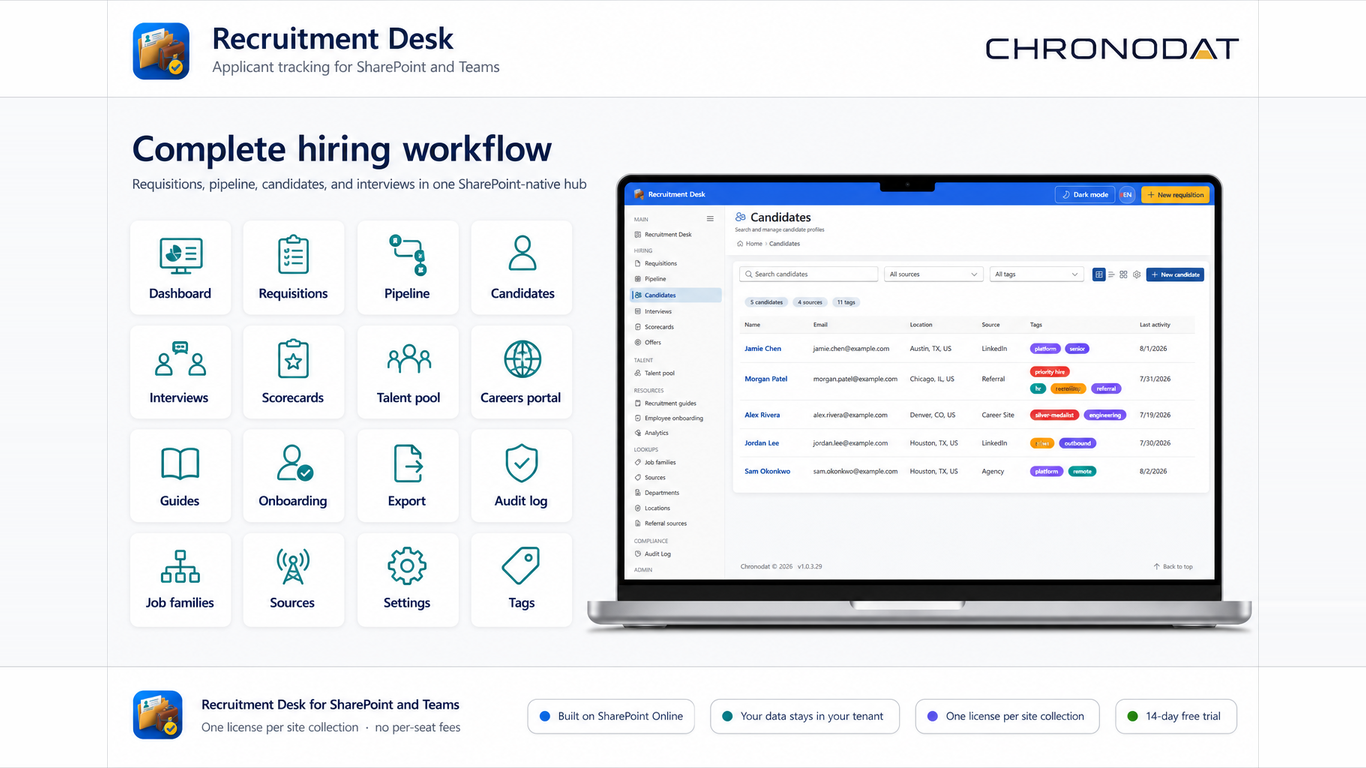Image resolution: width=1366 pixels, height=768 pixels.
Task: Select the Export feature tile
Action: pos(407,476)
